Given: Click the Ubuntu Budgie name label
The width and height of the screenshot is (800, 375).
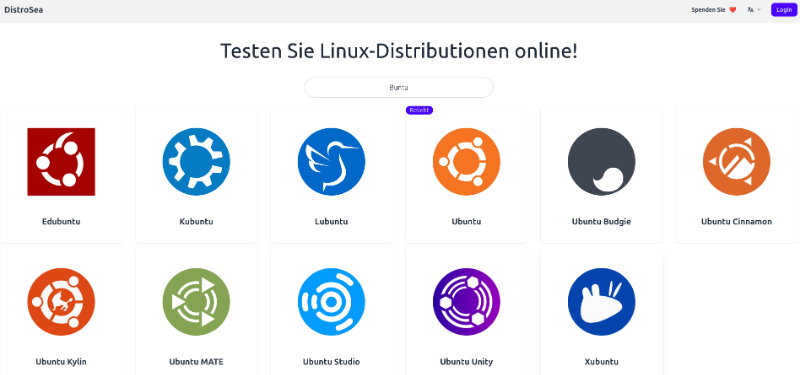Looking at the screenshot, I should pyautogui.click(x=602, y=221).
